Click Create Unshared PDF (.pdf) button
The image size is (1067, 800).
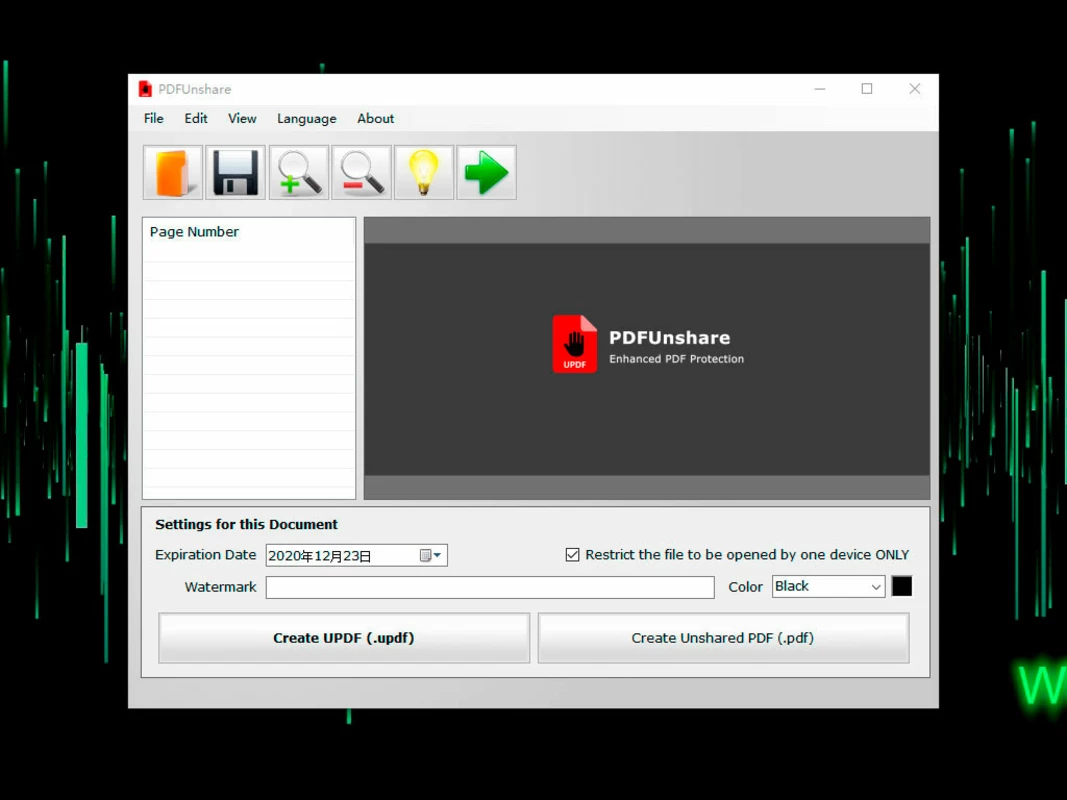click(x=723, y=638)
